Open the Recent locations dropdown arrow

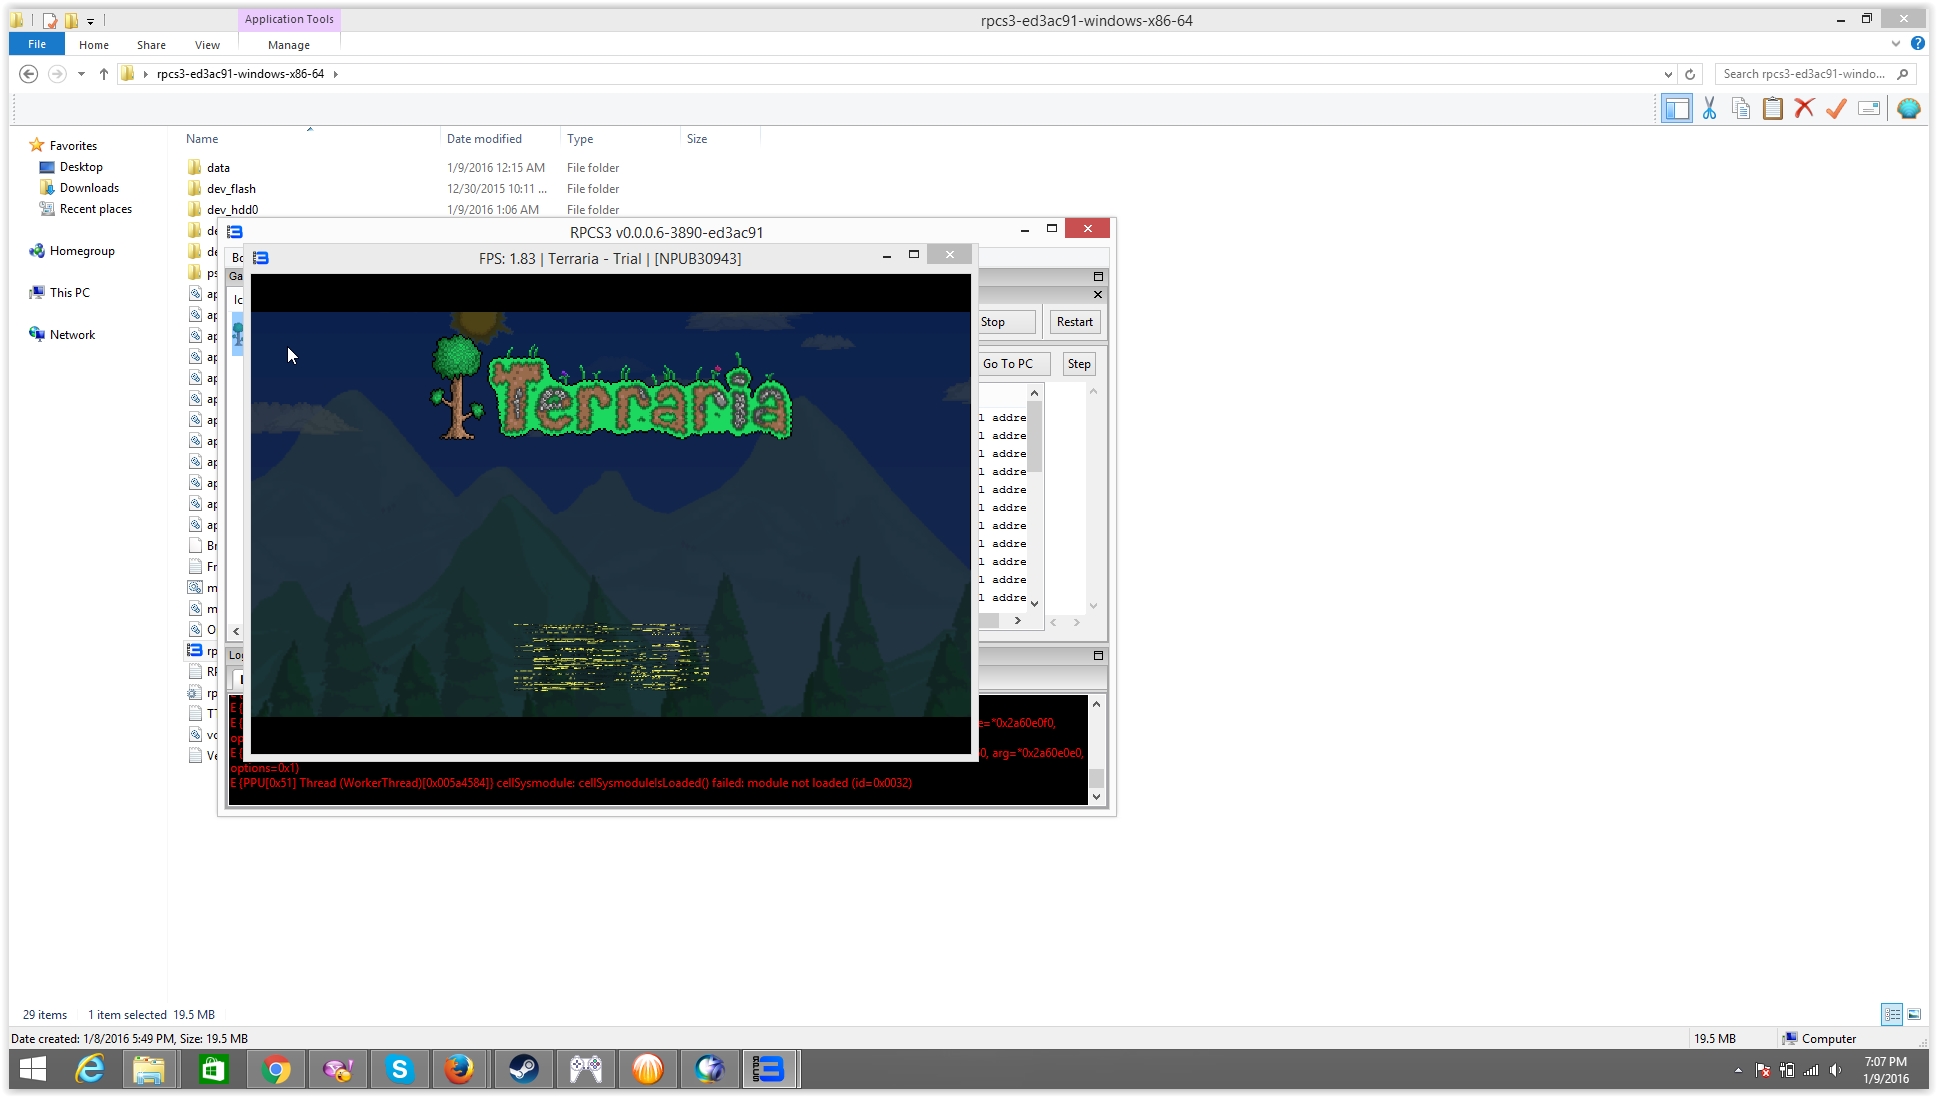81,74
